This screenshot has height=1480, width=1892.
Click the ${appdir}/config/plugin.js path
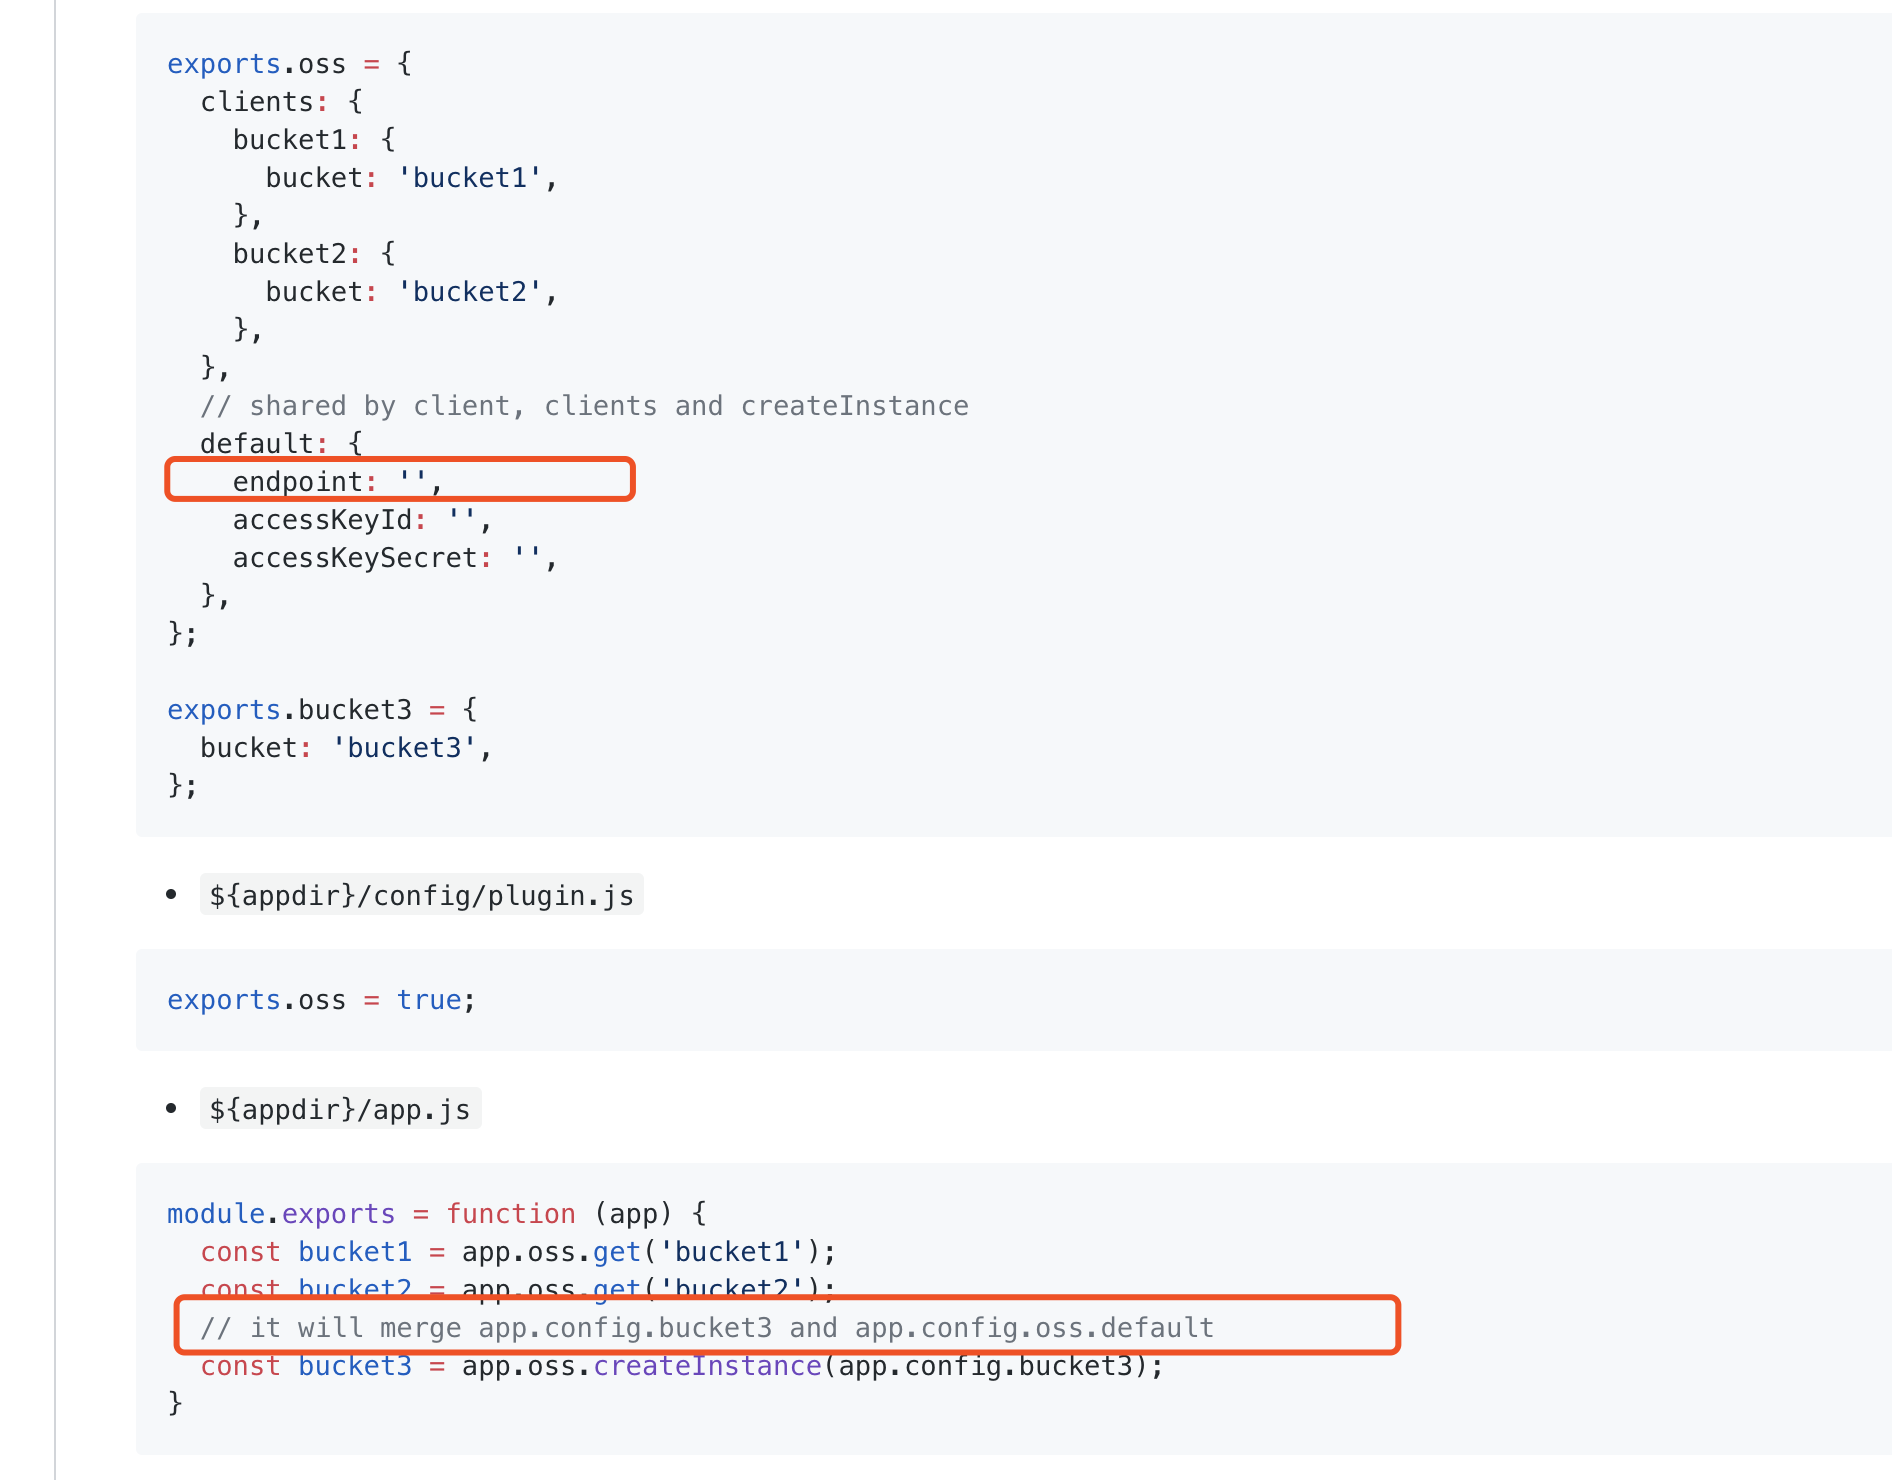coord(422,895)
